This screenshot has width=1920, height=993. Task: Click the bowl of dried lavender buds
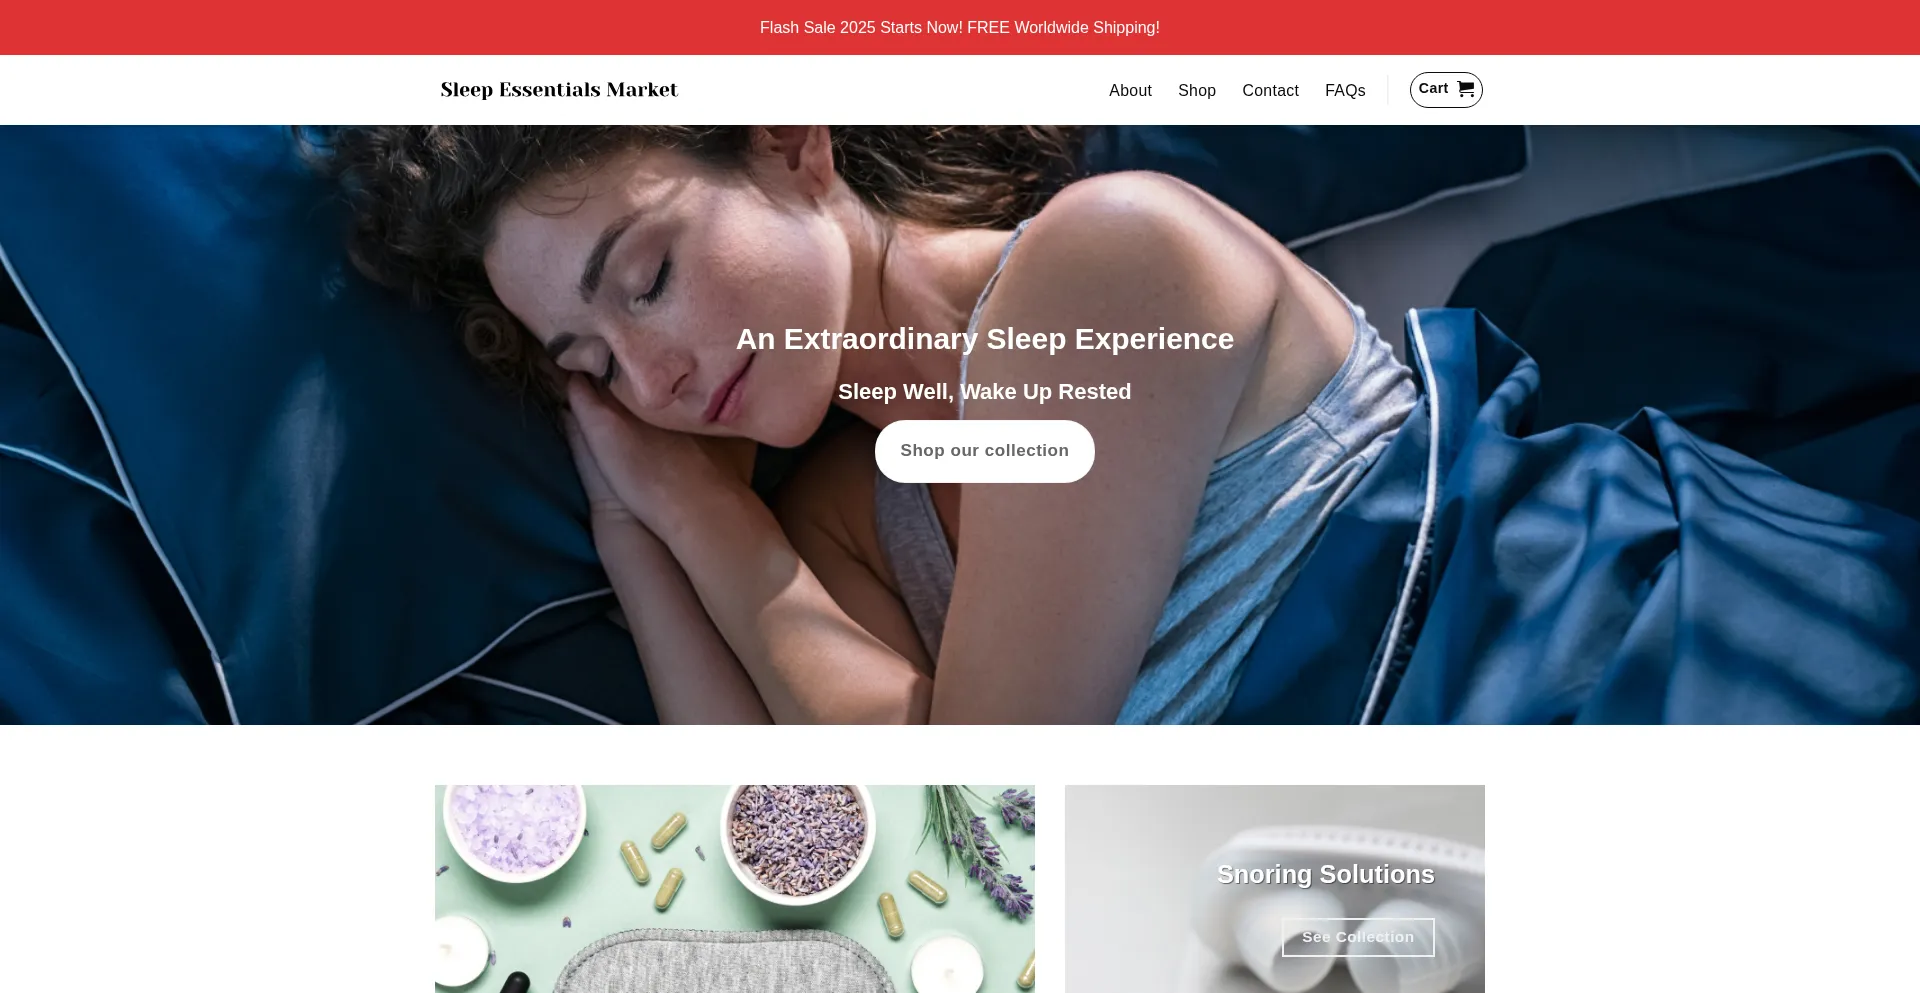tap(797, 835)
